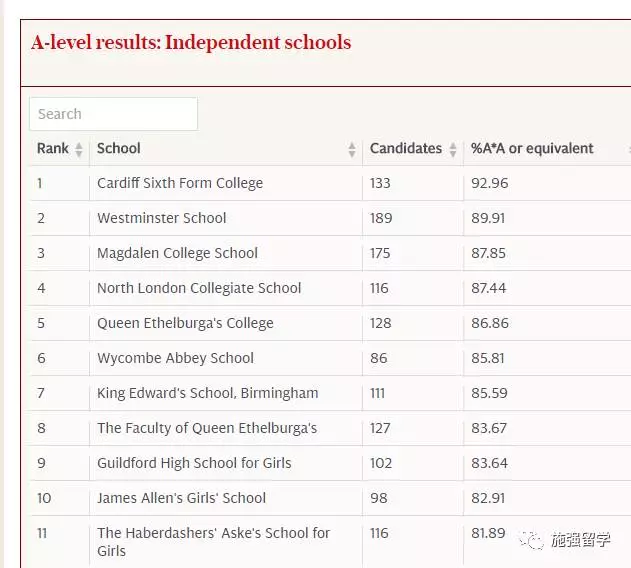Select James Allen's Girls' School name

coord(181,498)
